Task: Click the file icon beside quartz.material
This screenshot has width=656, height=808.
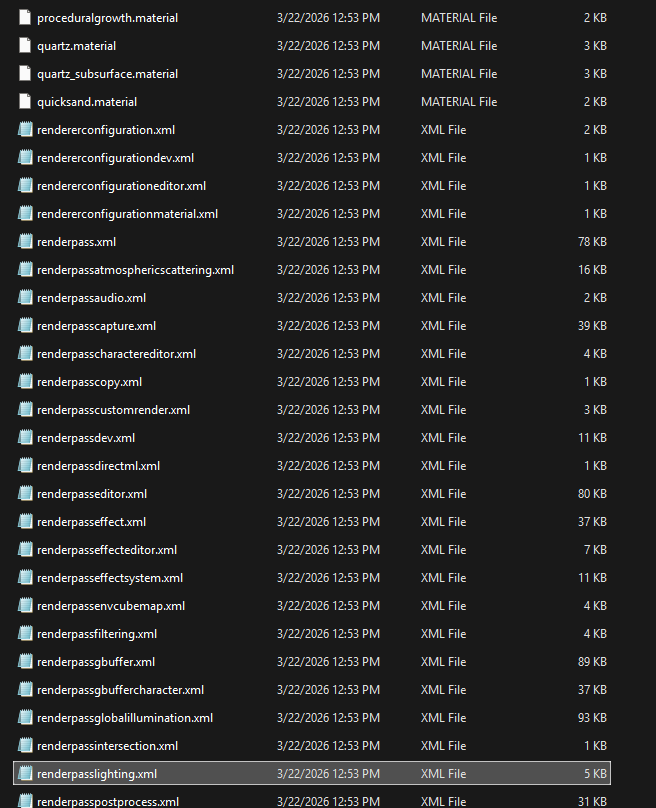Action: pos(25,45)
